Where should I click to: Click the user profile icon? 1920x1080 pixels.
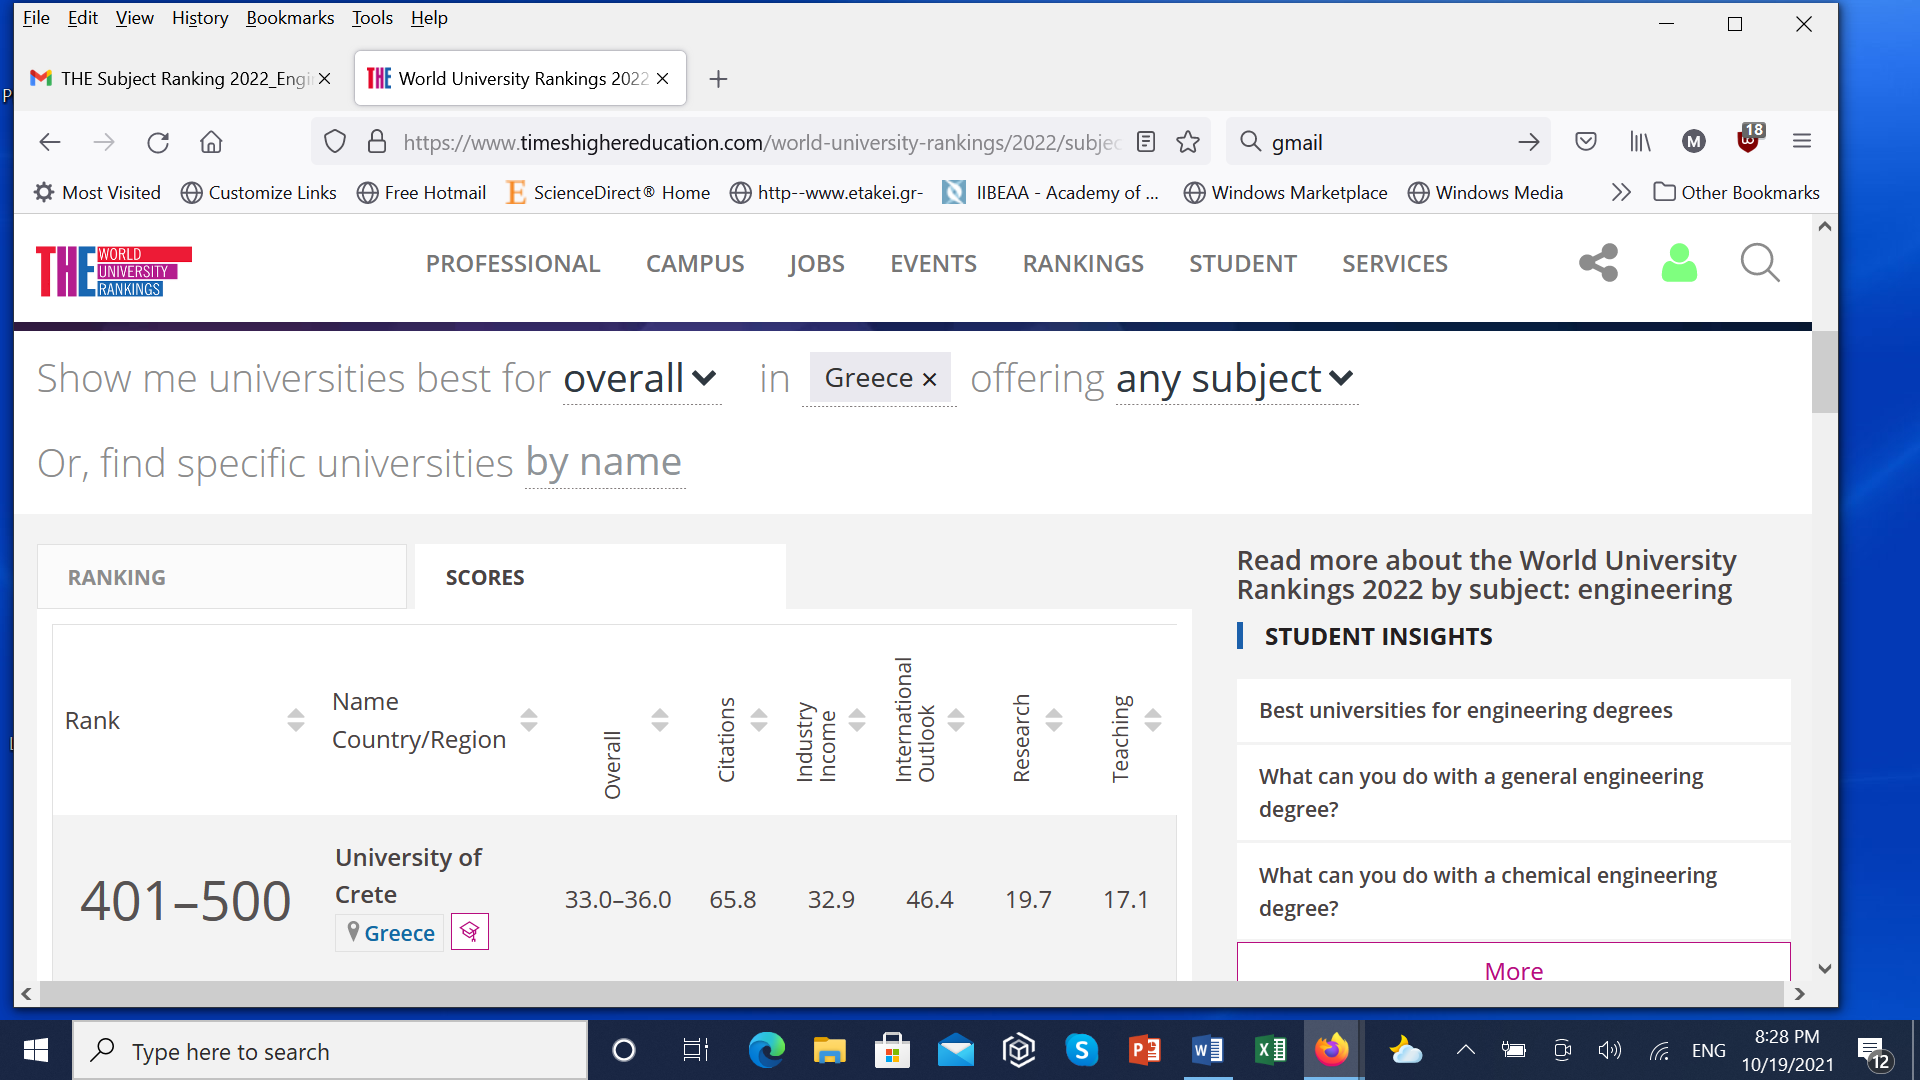click(1681, 262)
